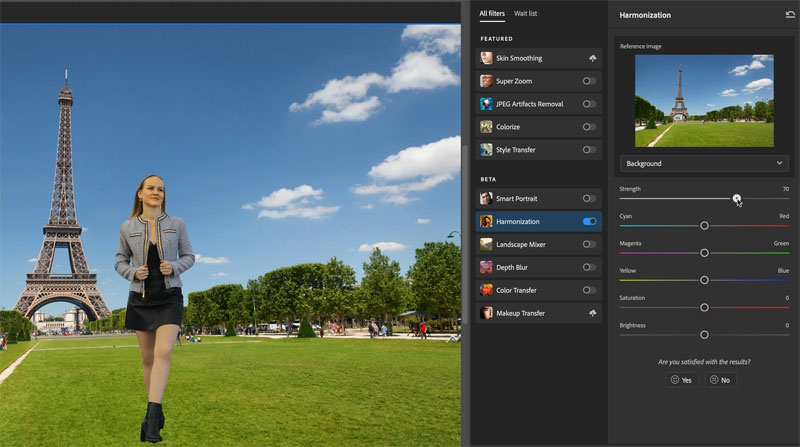Screen dimensions: 800x447
Task: Select the Super Zoom filter label
Action: tap(514, 81)
